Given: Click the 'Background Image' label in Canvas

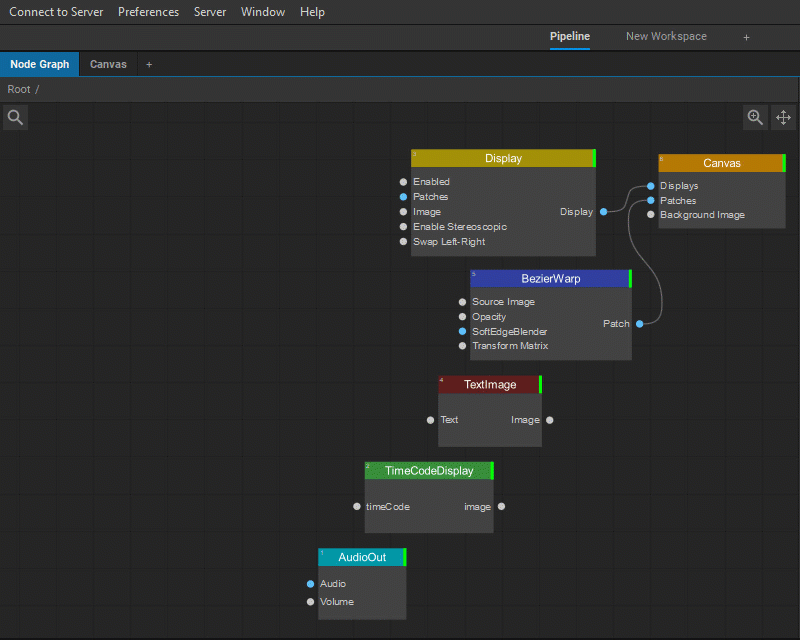Looking at the screenshot, I should pyautogui.click(x=702, y=215).
